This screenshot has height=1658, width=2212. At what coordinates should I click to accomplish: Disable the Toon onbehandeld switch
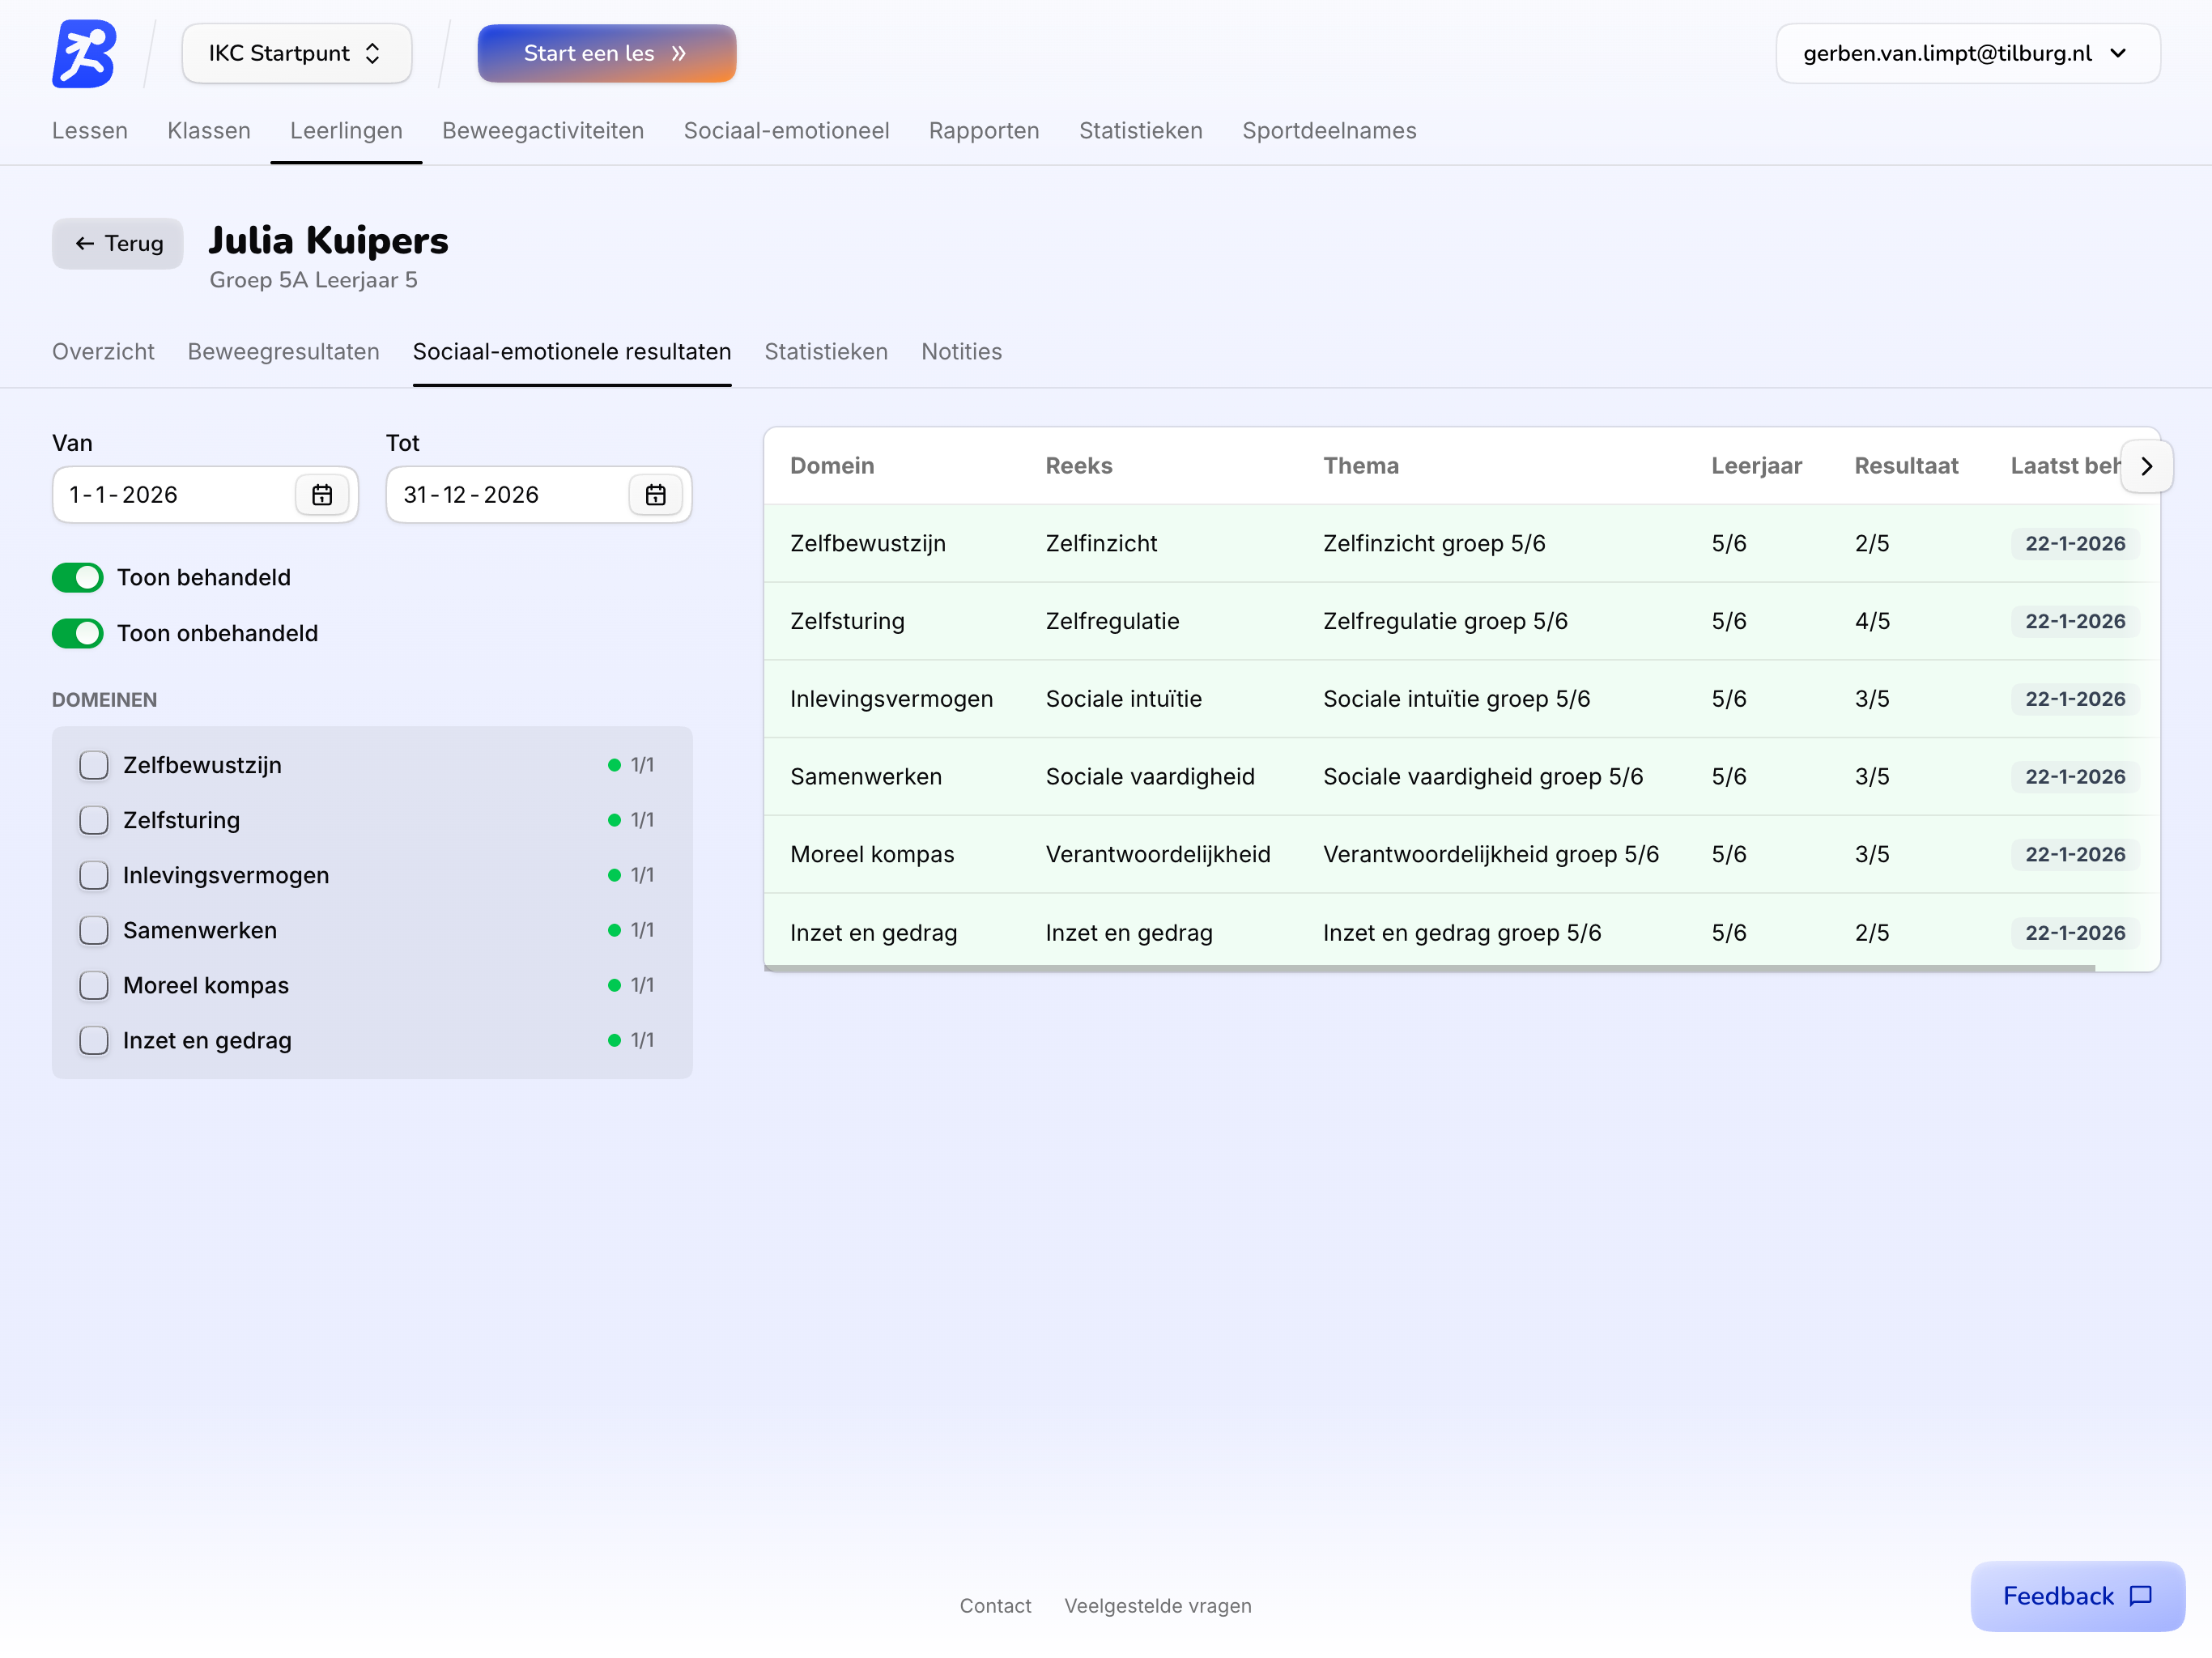click(x=78, y=634)
